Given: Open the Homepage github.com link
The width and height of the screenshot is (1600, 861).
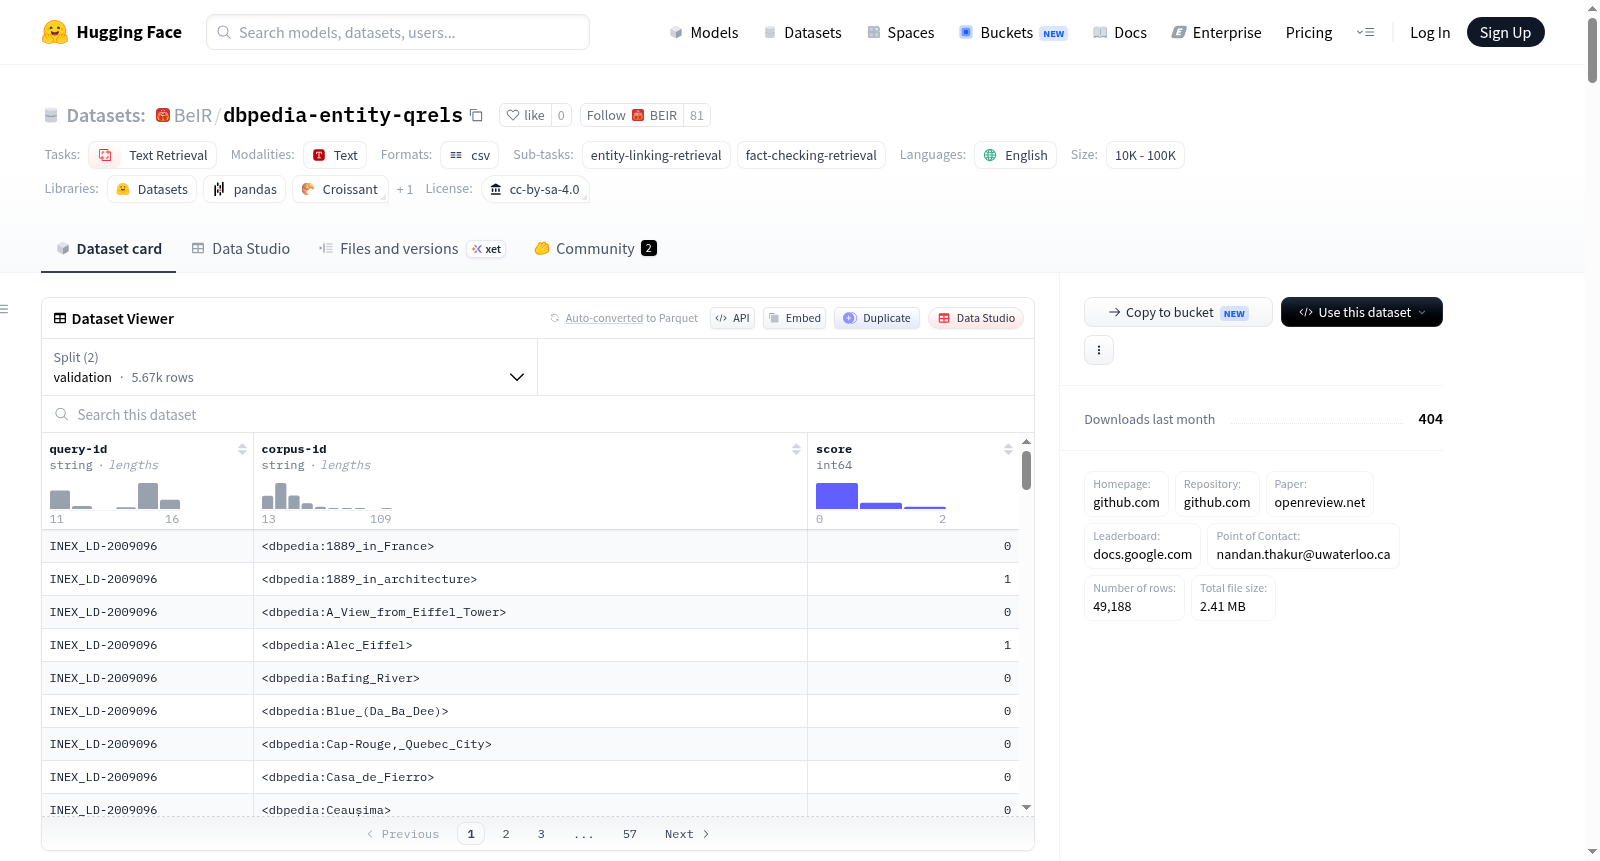Looking at the screenshot, I should 1126,494.
